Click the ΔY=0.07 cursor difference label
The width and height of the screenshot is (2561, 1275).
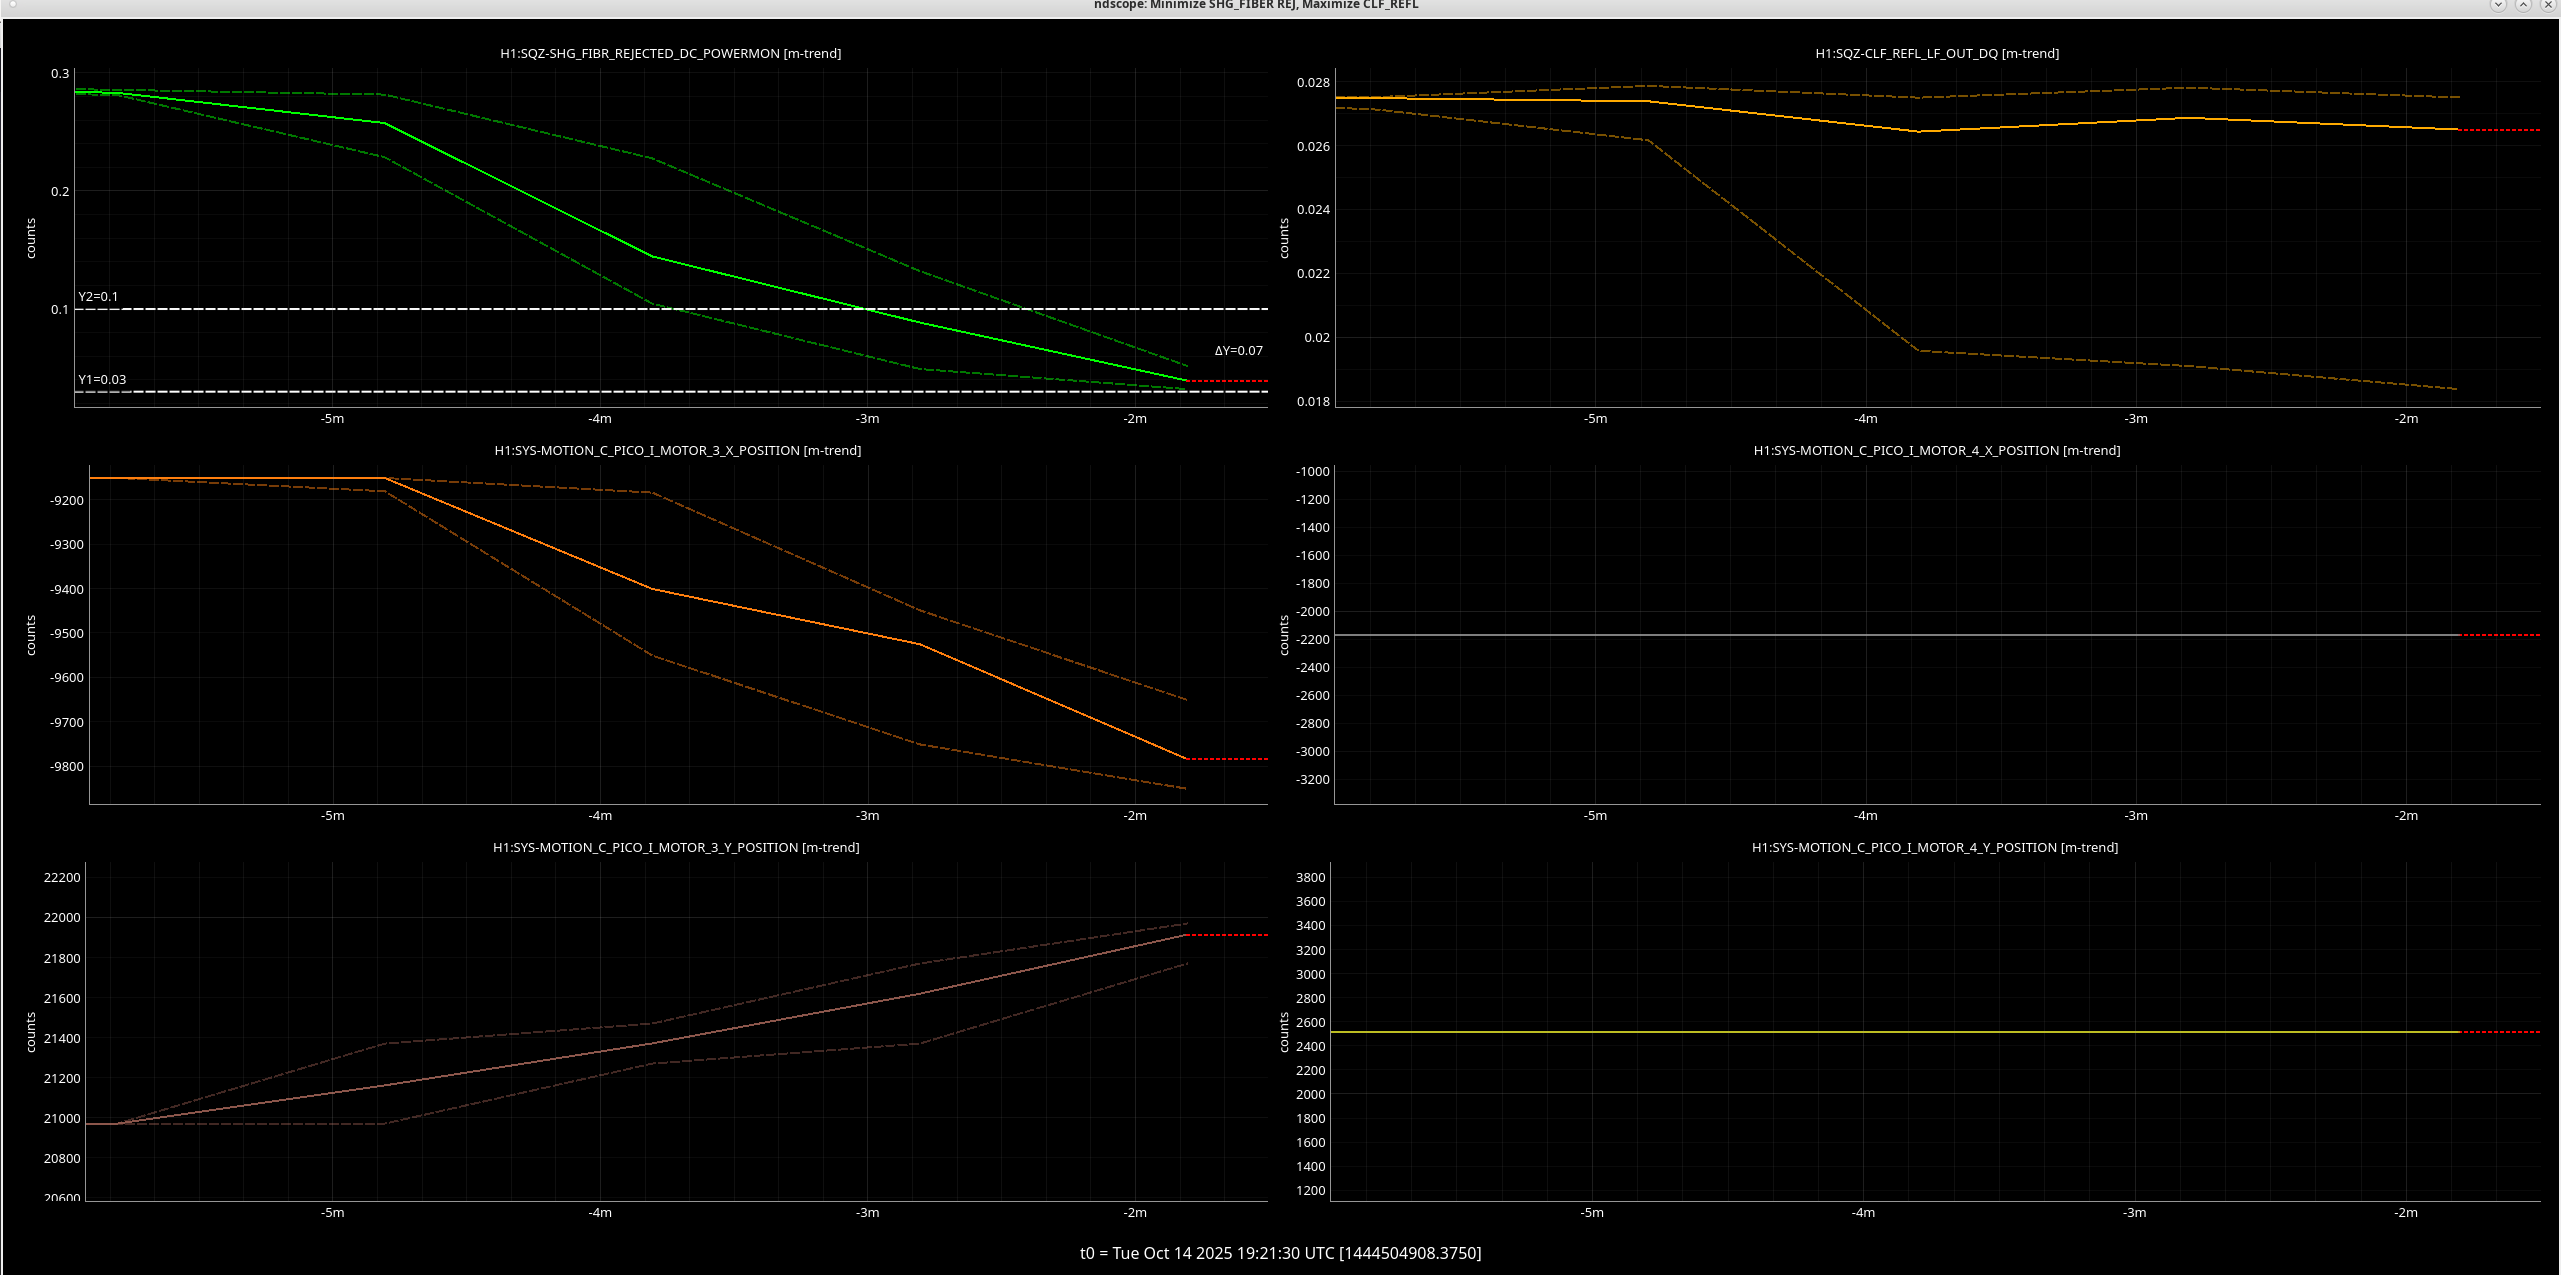point(1238,351)
